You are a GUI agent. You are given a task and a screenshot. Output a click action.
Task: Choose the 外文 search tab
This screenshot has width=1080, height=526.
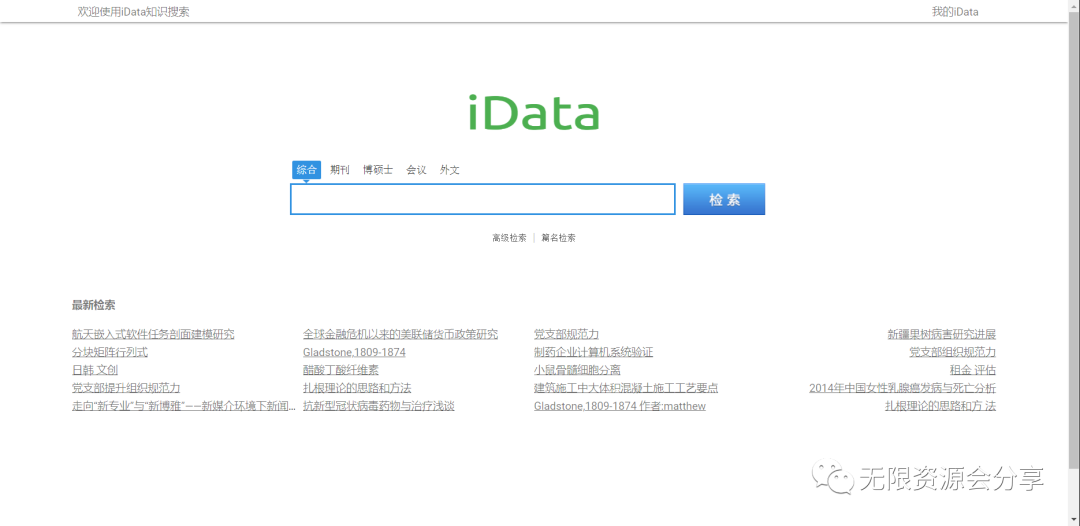coord(450,170)
